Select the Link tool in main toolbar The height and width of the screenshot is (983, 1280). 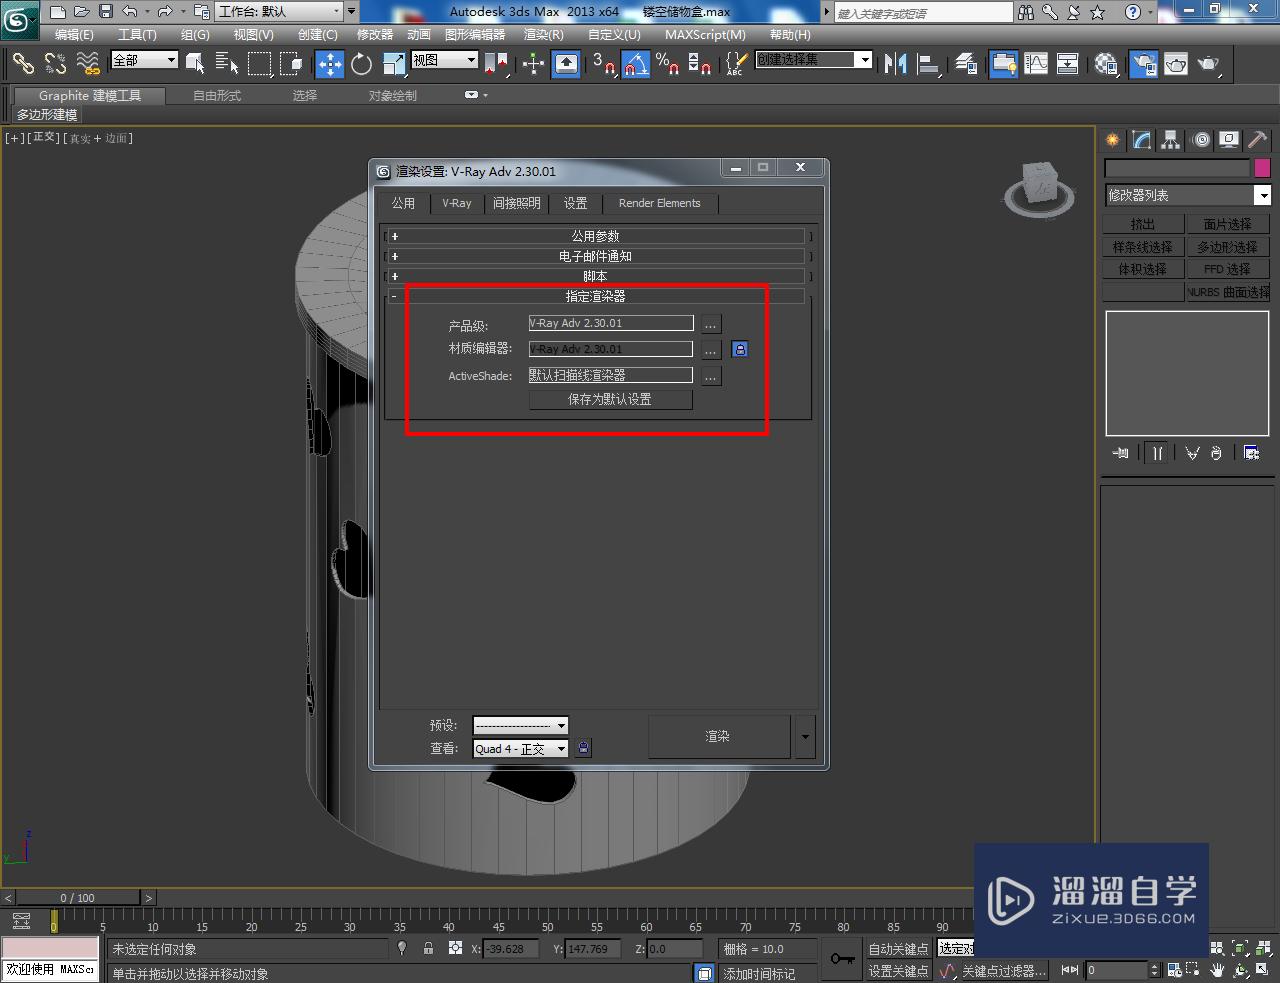(x=22, y=63)
